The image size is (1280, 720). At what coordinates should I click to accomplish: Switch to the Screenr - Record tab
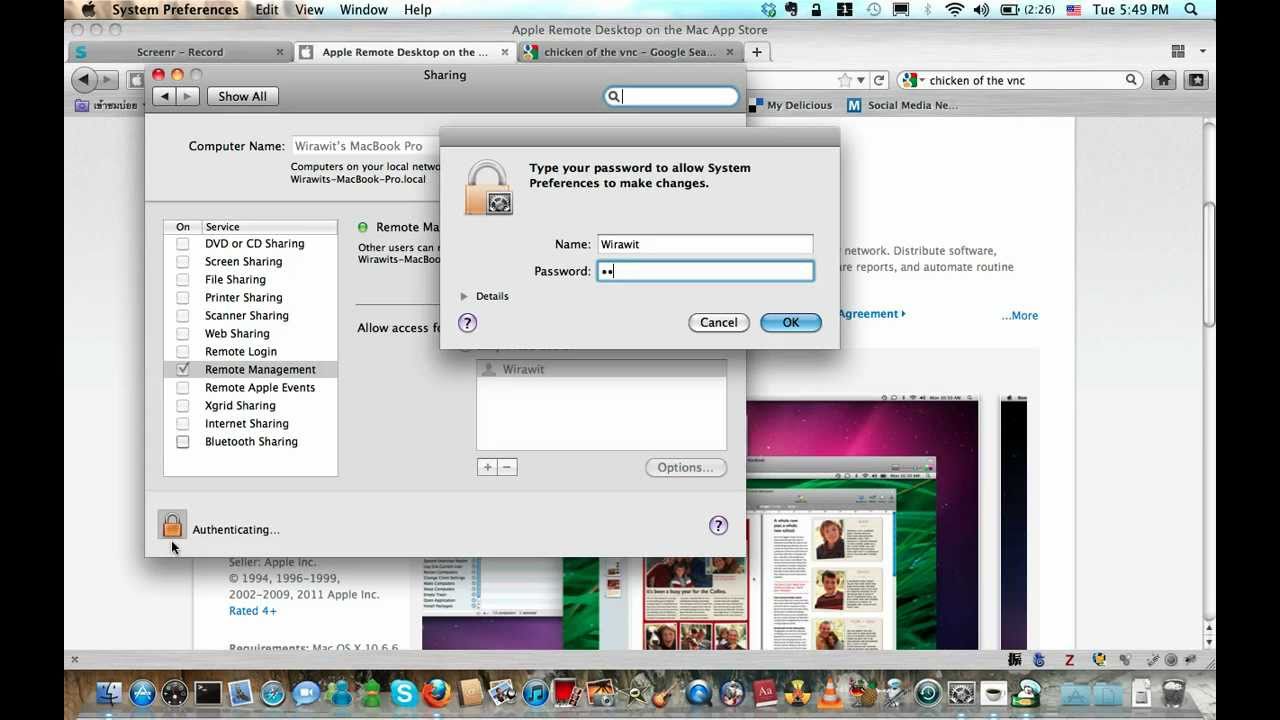point(180,52)
